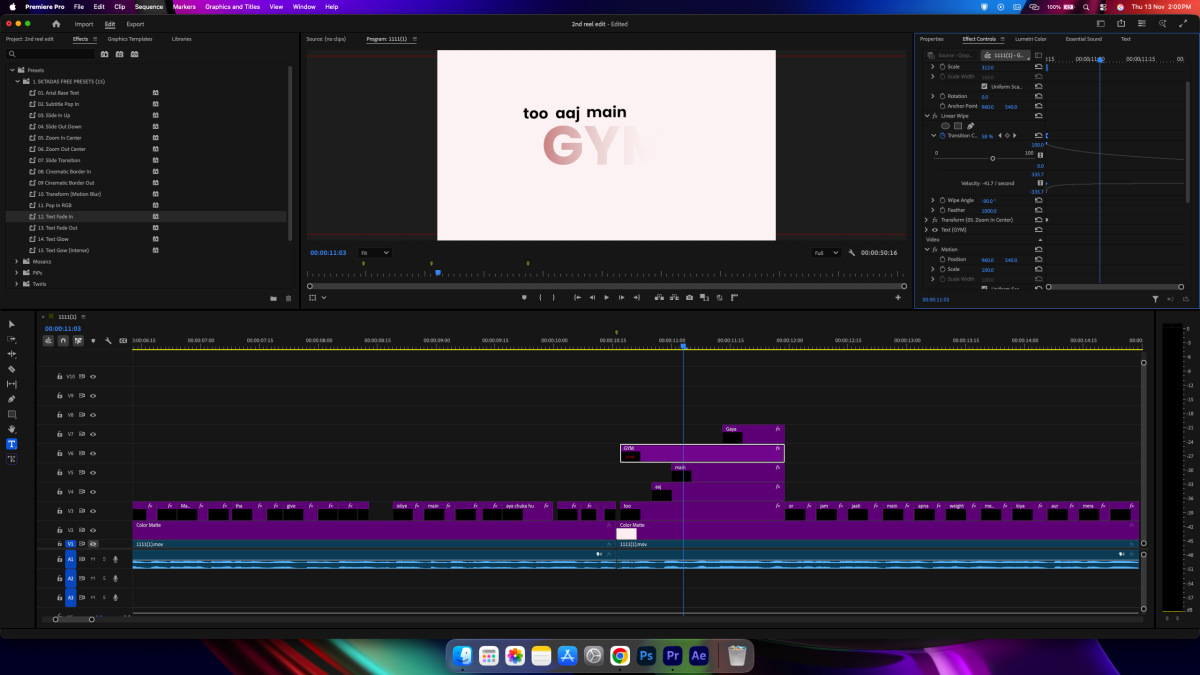Launch Photoshop from the Dock
1200x675 pixels.
click(x=646, y=656)
